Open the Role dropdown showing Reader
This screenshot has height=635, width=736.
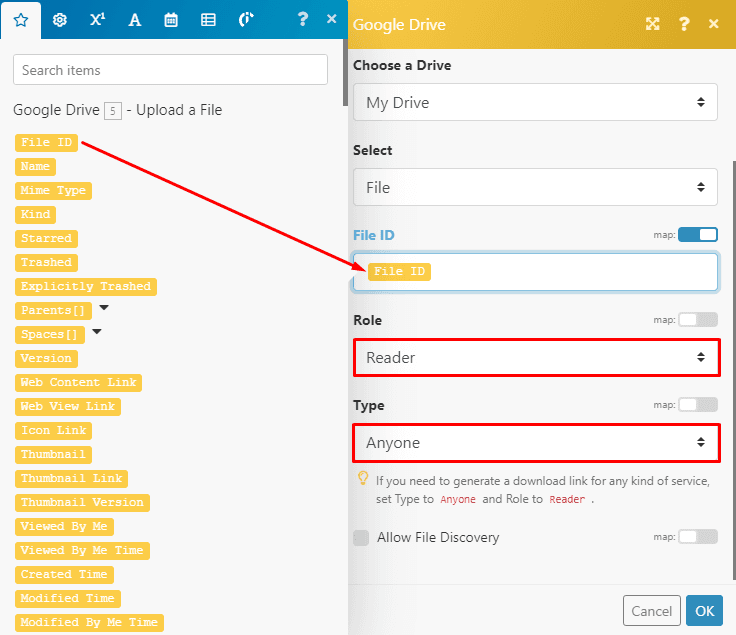click(535, 358)
